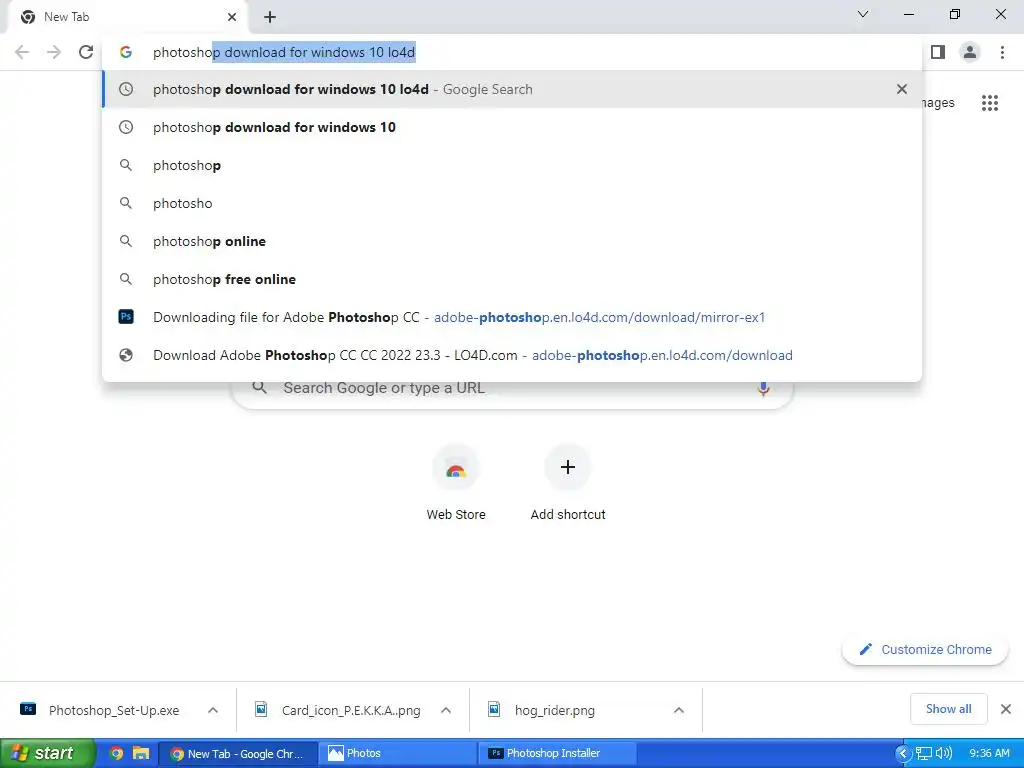
Task: Click Show all downloads button
Action: (x=948, y=709)
